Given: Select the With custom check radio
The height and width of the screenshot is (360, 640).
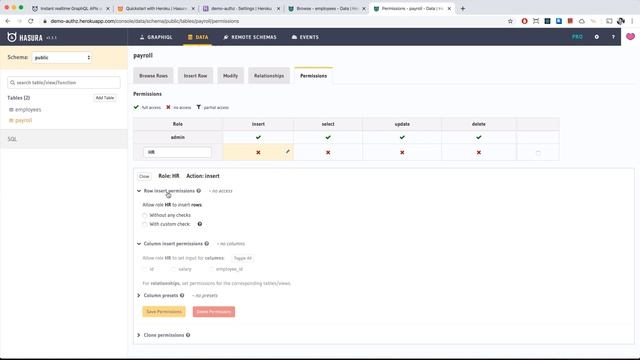Looking at the screenshot, I should pos(145,224).
